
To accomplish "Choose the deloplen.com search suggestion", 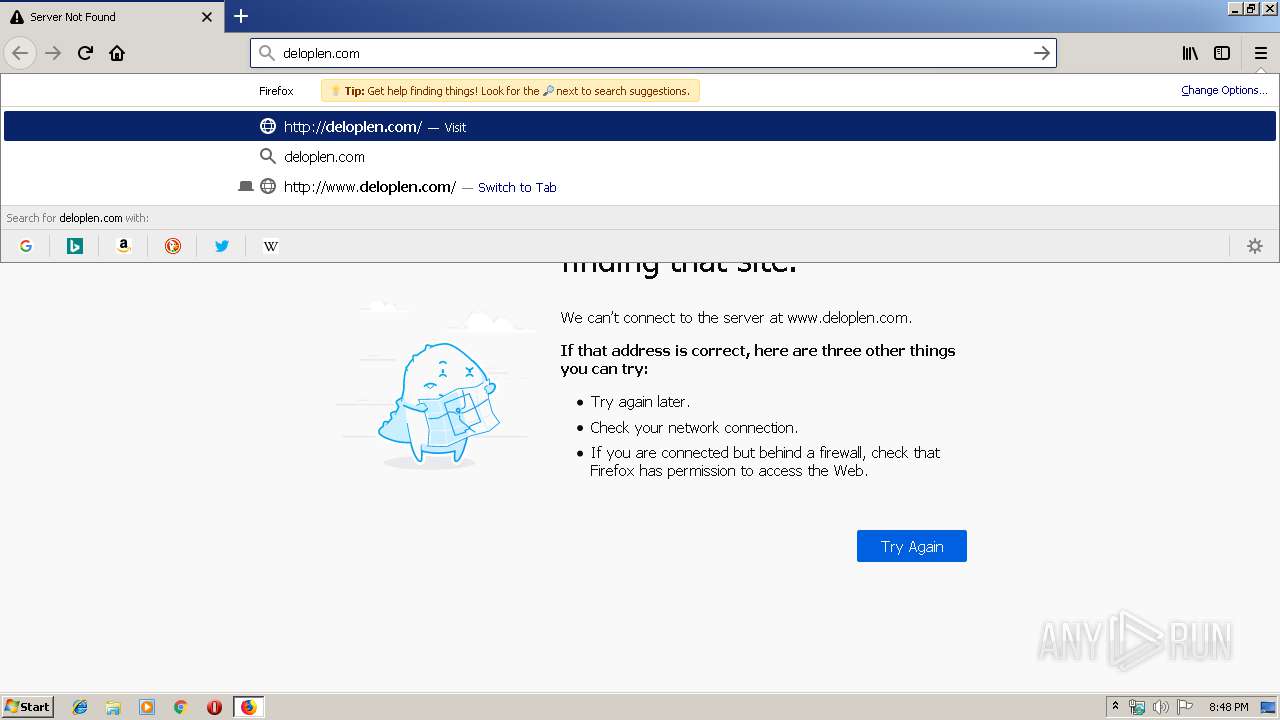I will 640,156.
